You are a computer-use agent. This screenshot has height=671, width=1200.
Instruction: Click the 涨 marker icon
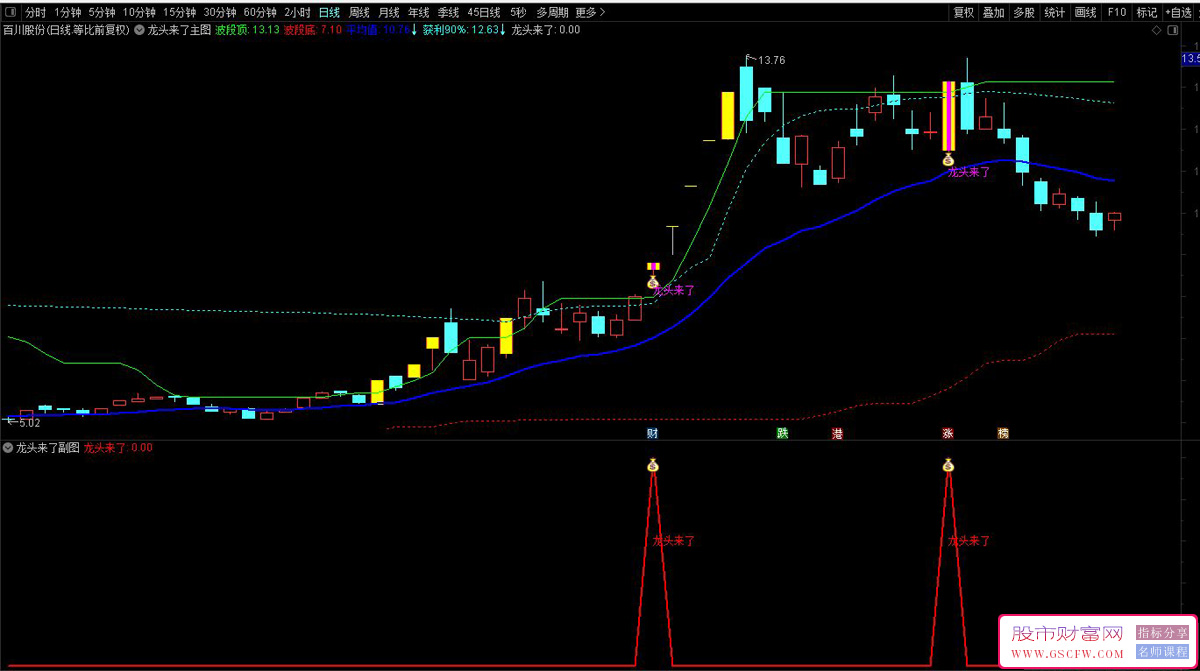coord(947,434)
